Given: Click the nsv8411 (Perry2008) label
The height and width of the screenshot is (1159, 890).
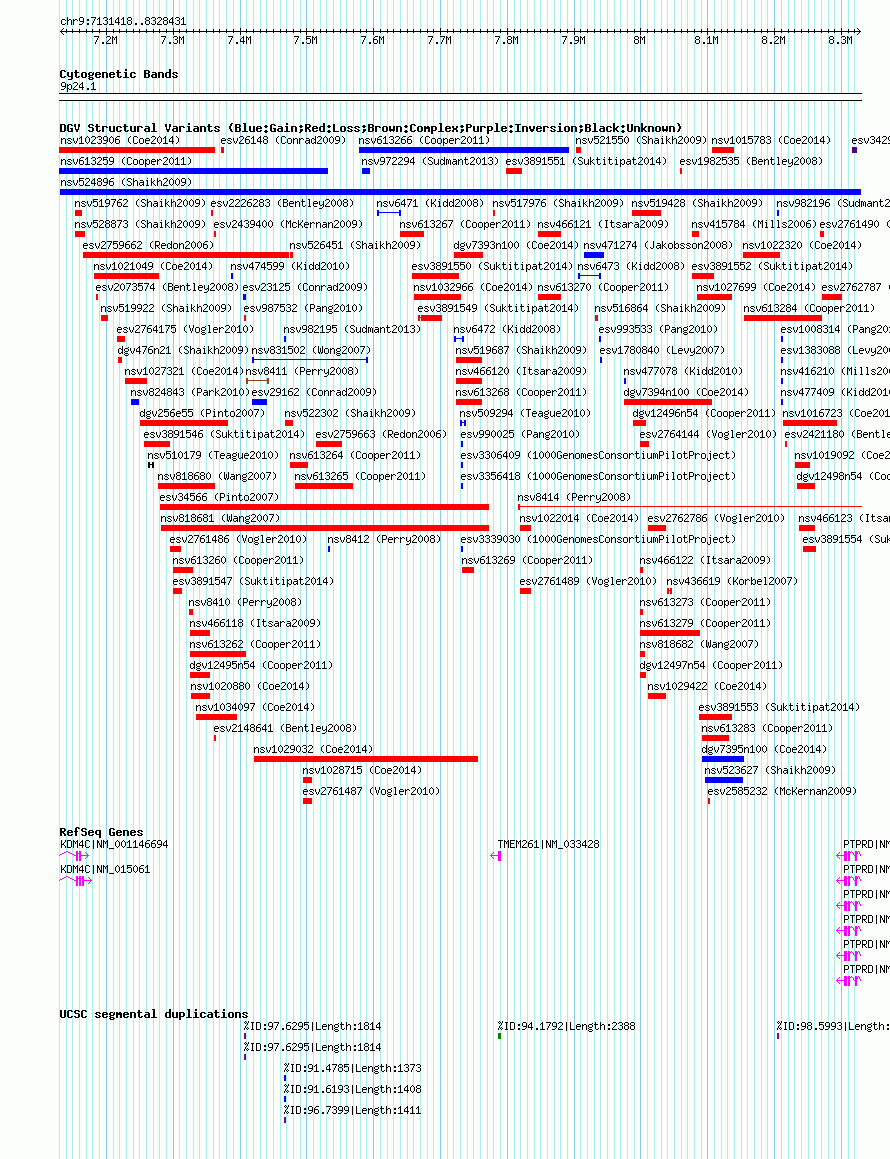Looking at the screenshot, I should (x=302, y=370).
